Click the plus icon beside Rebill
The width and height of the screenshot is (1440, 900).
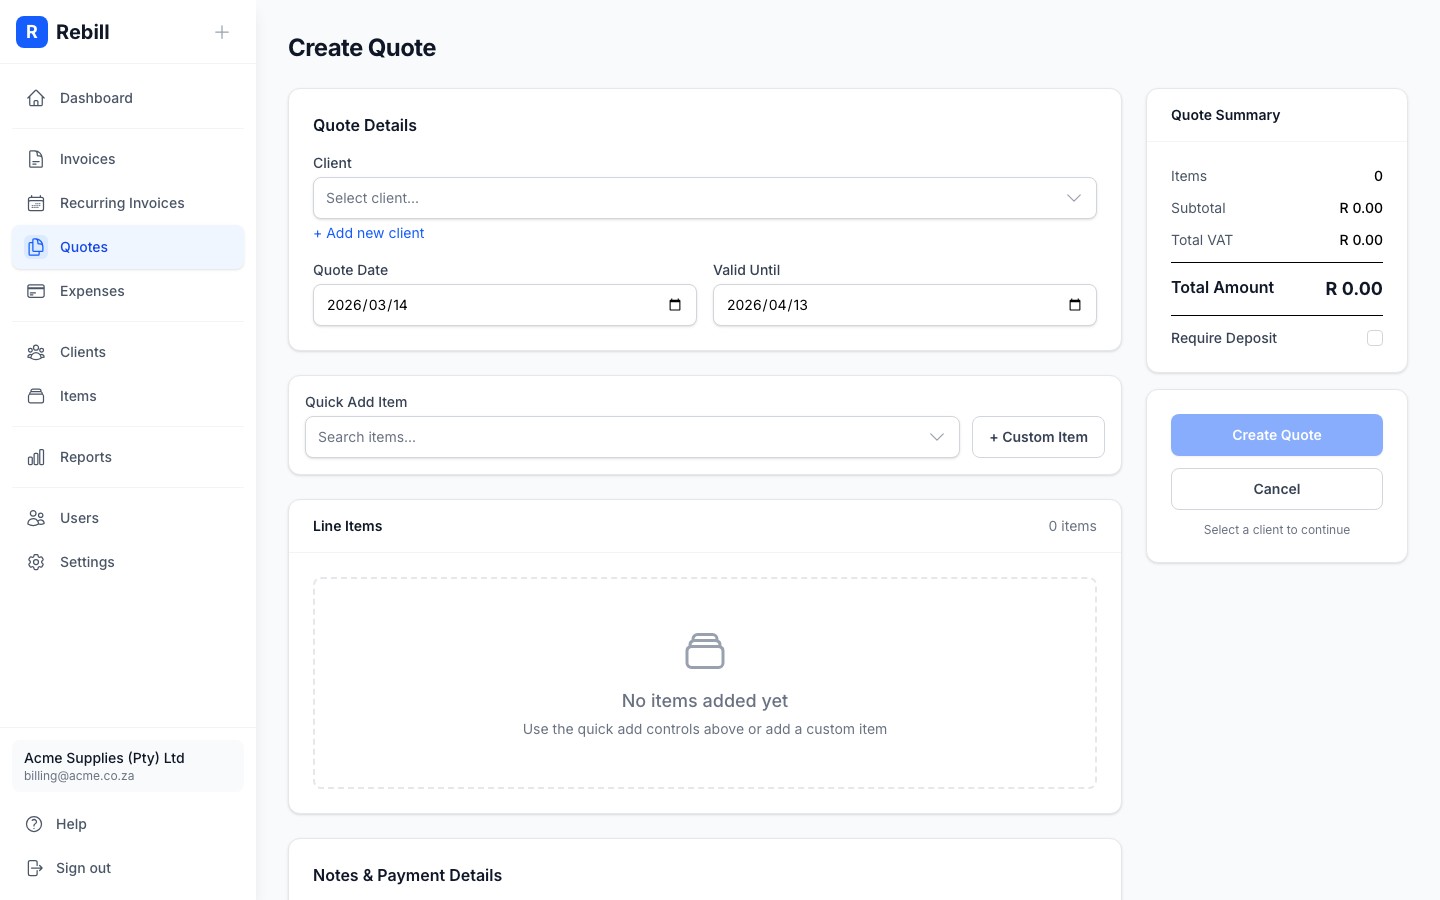(222, 32)
